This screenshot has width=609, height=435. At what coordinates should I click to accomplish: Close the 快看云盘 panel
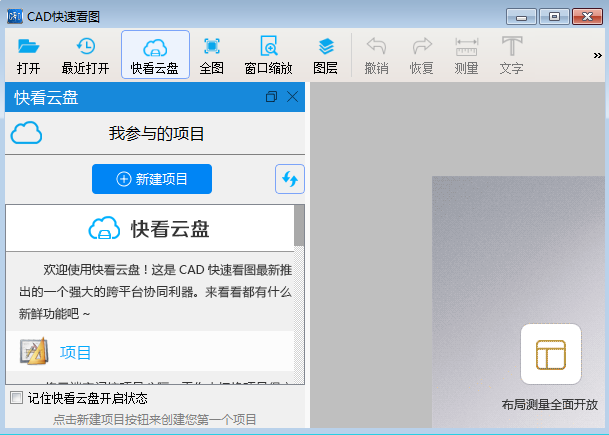292,97
